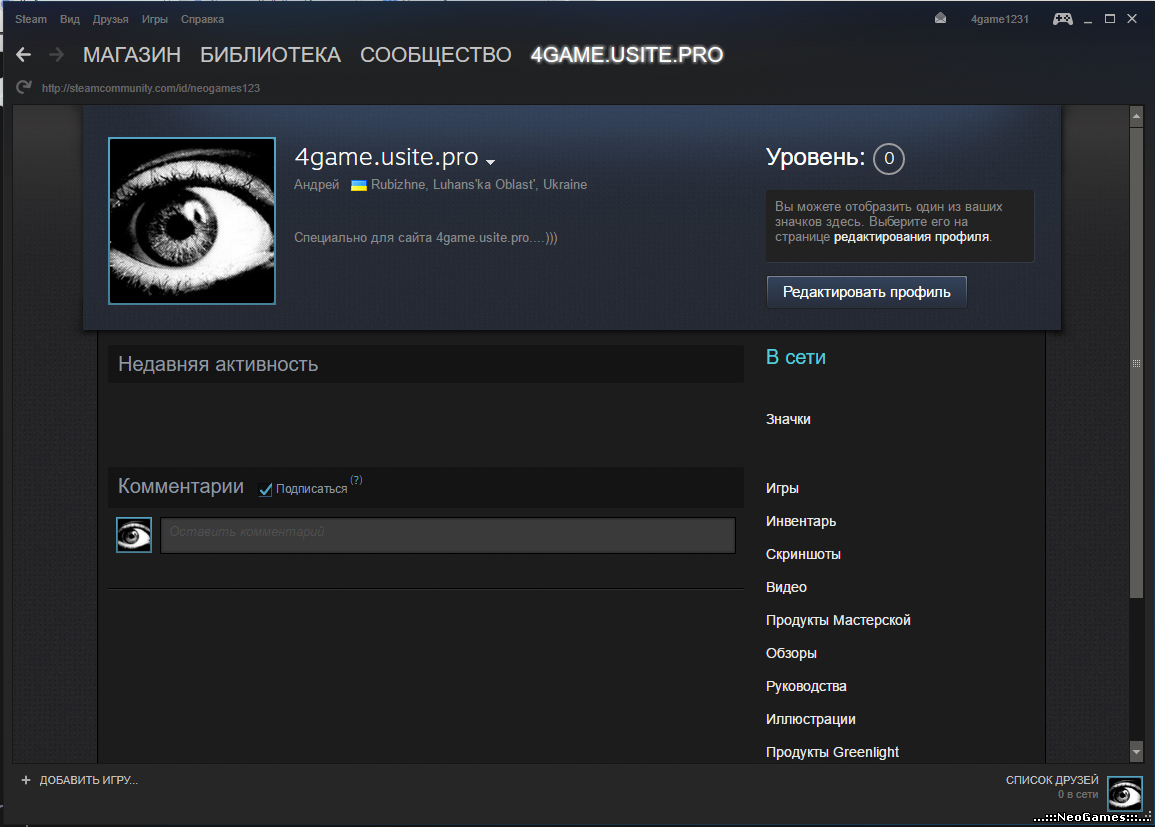Open the Steam menu
Image resolution: width=1155 pixels, height=827 pixels.
click(31, 19)
